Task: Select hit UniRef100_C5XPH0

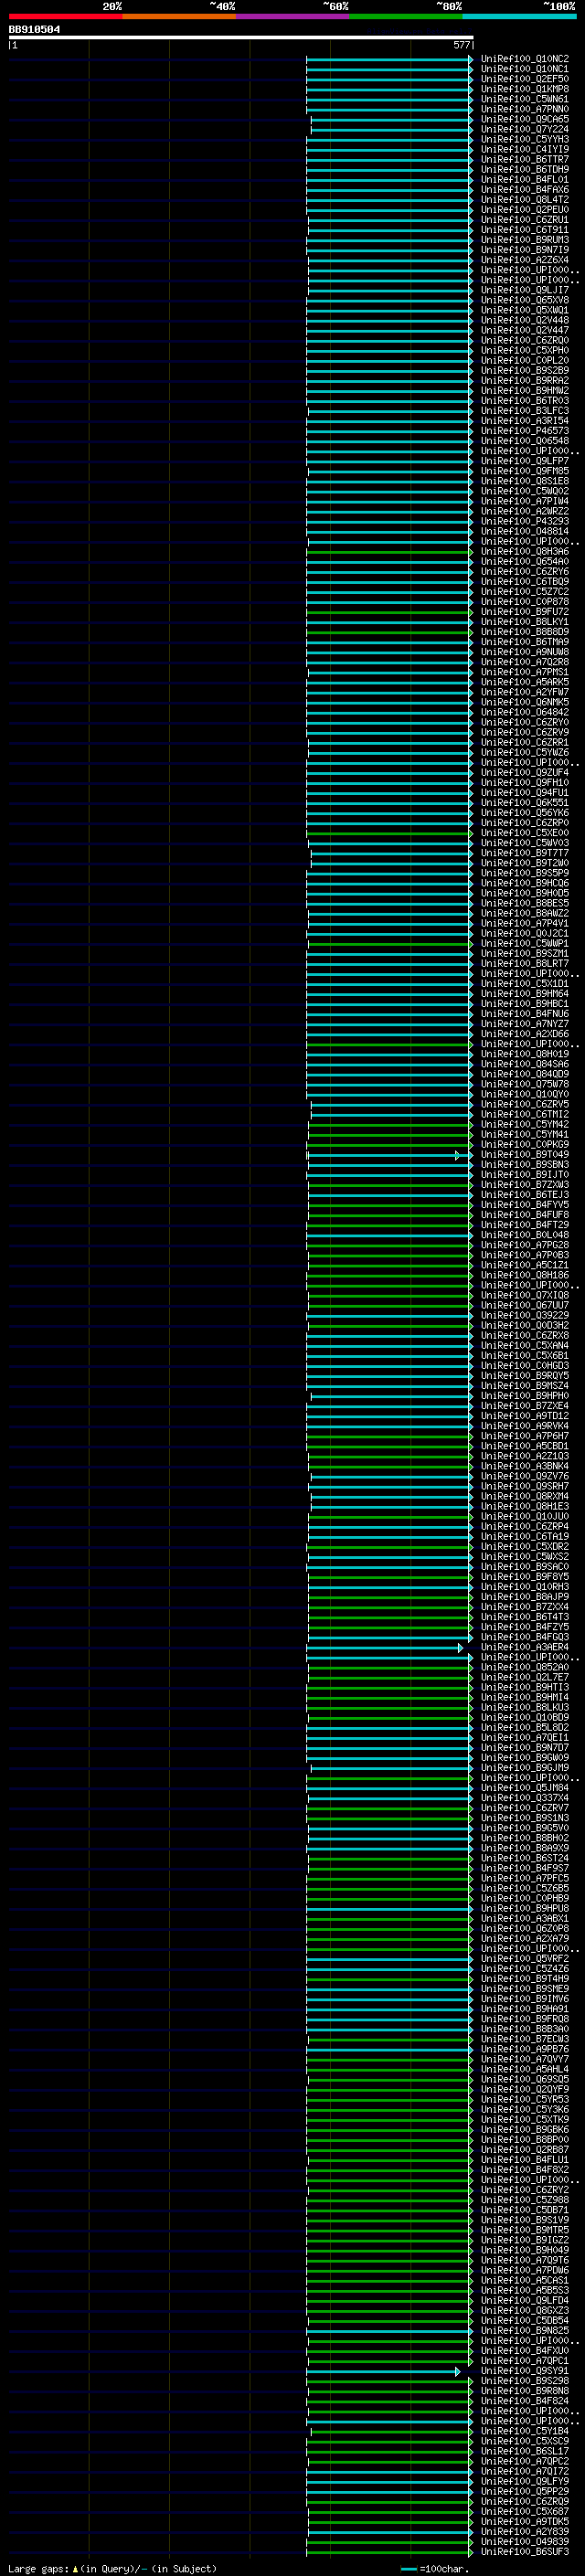Action: (x=524, y=350)
